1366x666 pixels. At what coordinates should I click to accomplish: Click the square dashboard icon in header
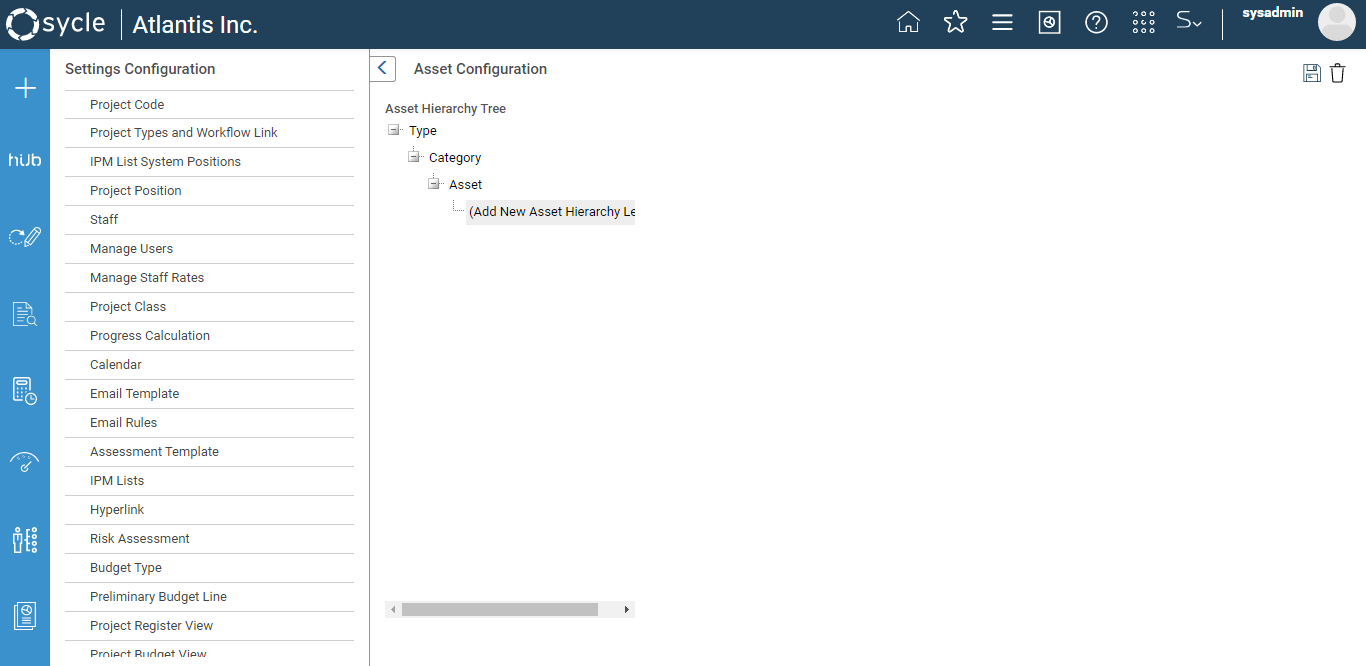point(1049,22)
